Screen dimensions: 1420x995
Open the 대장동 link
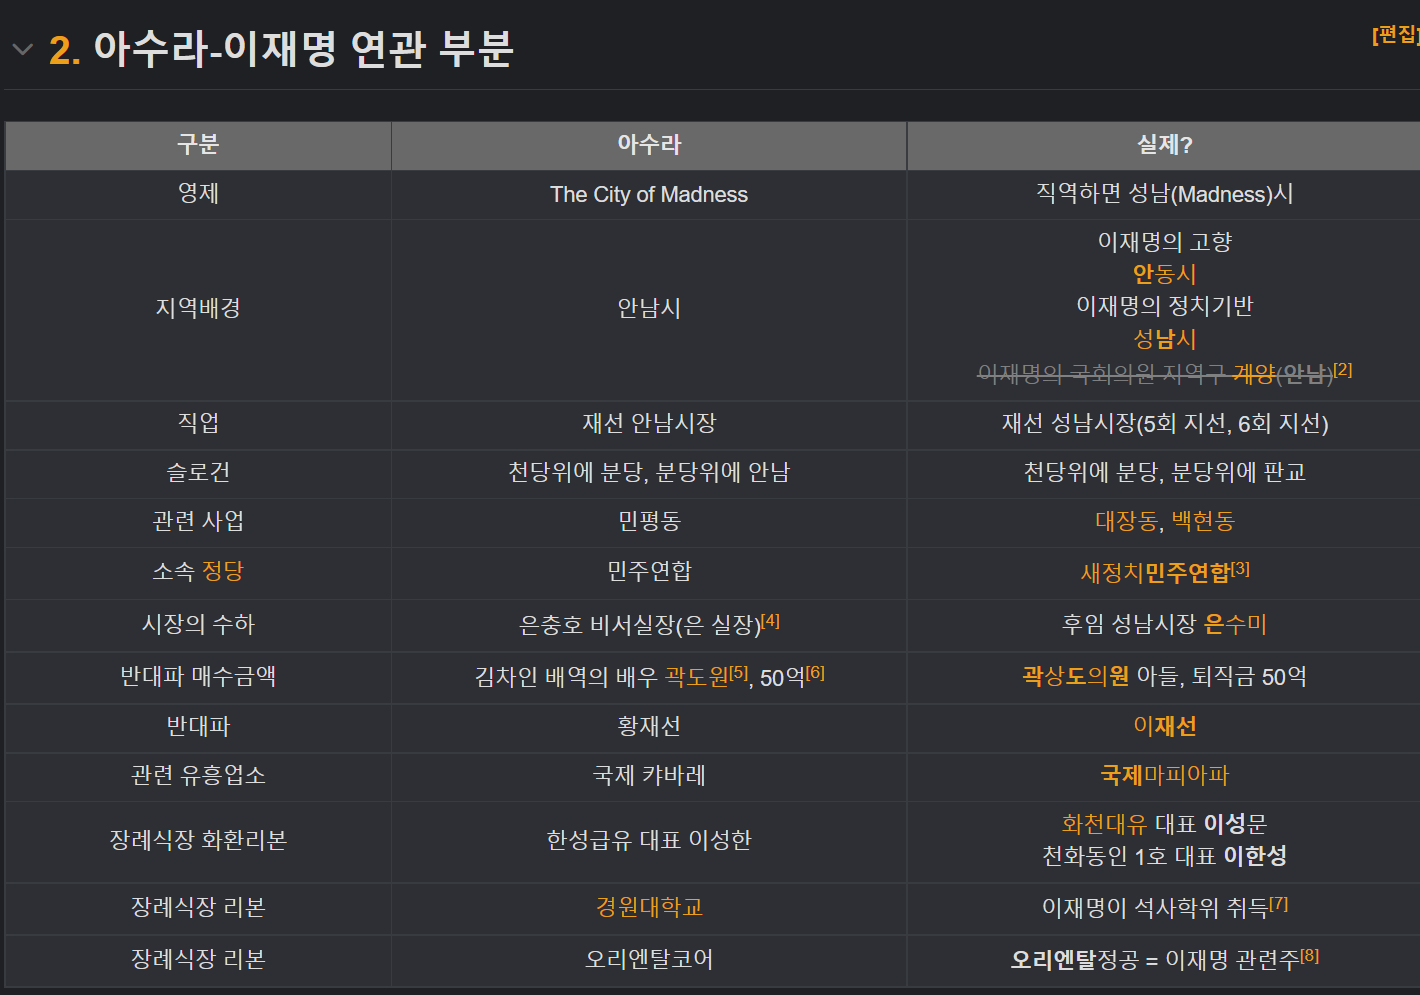coord(1126,521)
